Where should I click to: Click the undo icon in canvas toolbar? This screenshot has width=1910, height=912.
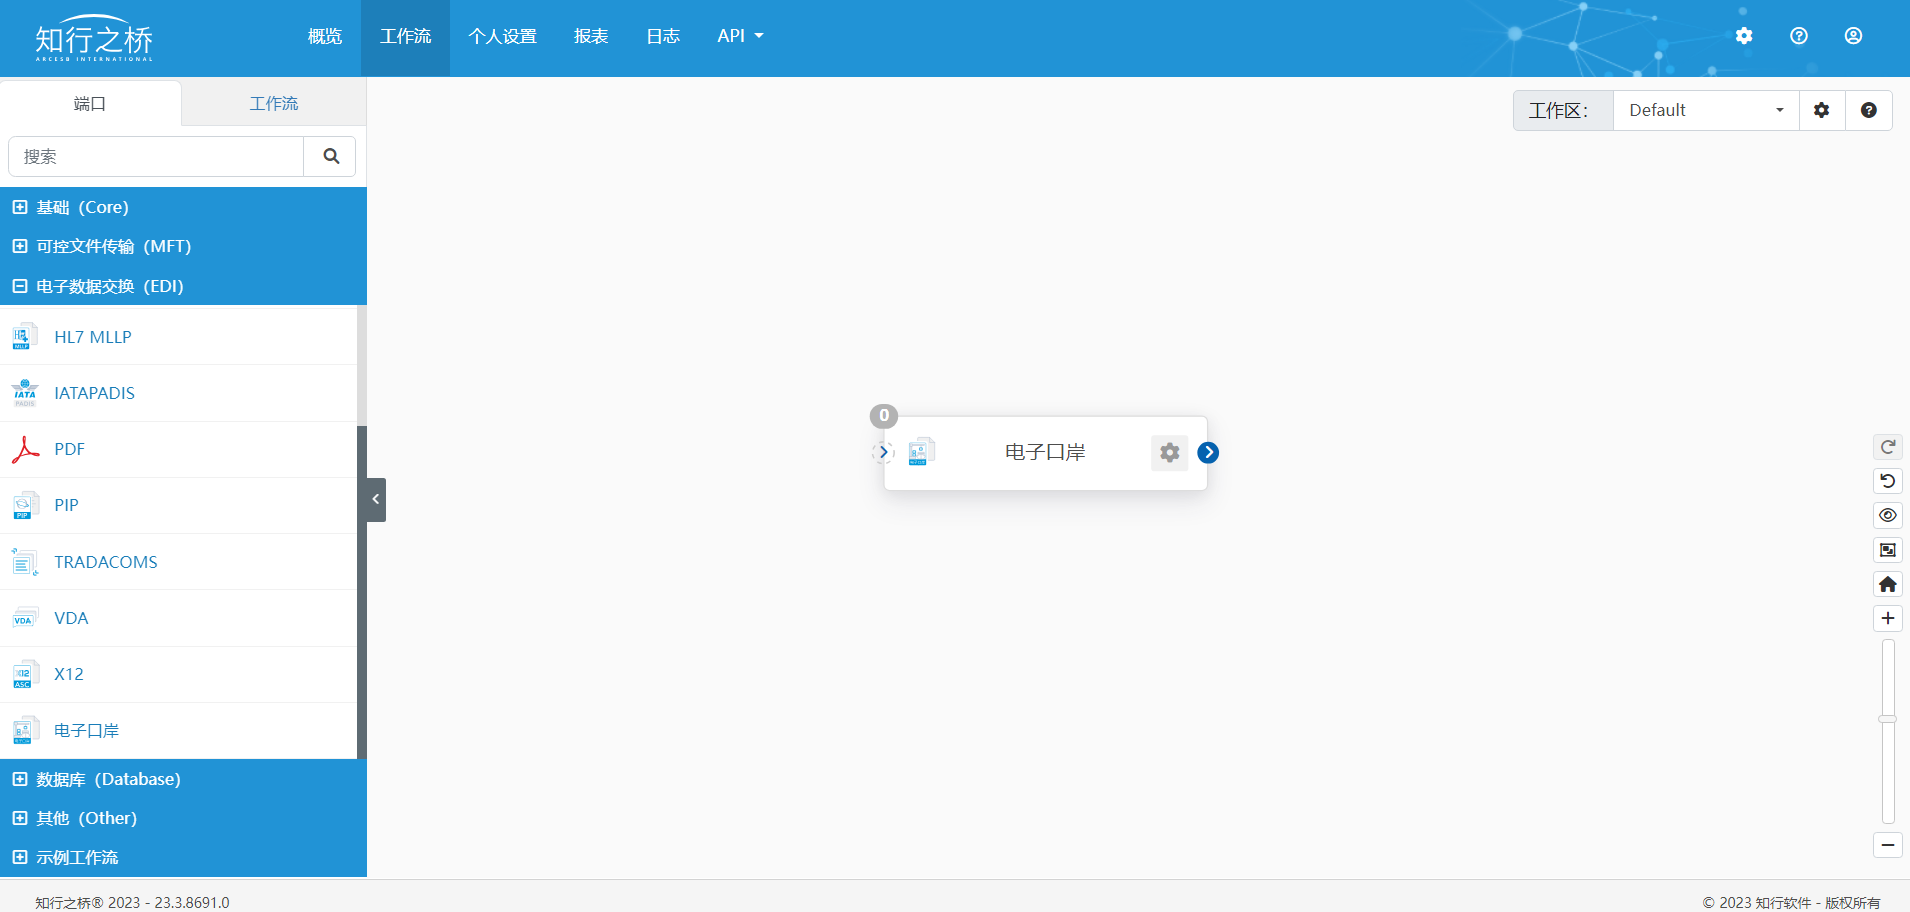point(1887,481)
